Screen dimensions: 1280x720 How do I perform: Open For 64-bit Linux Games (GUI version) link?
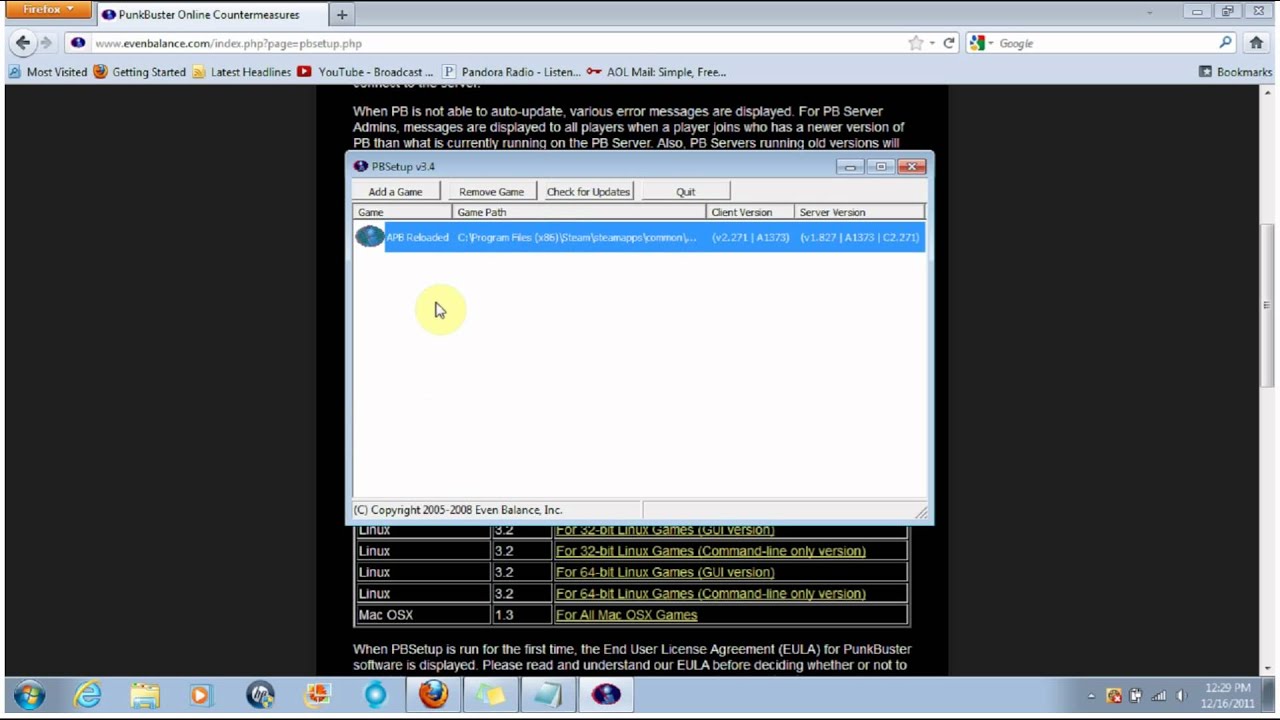point(665,572)
